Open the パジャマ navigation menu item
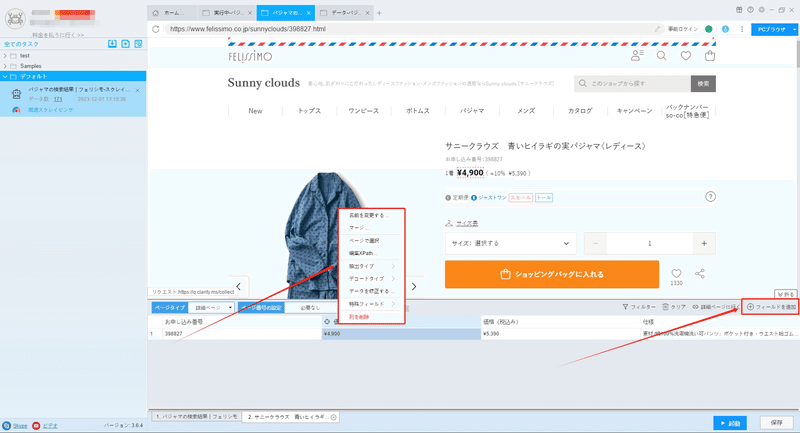The width and height of the screenshot is (800, 433). [x=472, y=111]
